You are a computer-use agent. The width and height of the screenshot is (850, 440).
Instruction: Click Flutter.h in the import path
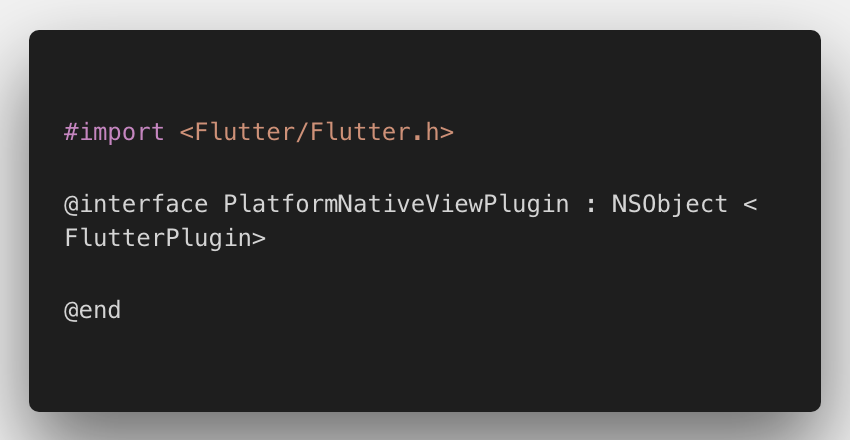tap(375, 132)
